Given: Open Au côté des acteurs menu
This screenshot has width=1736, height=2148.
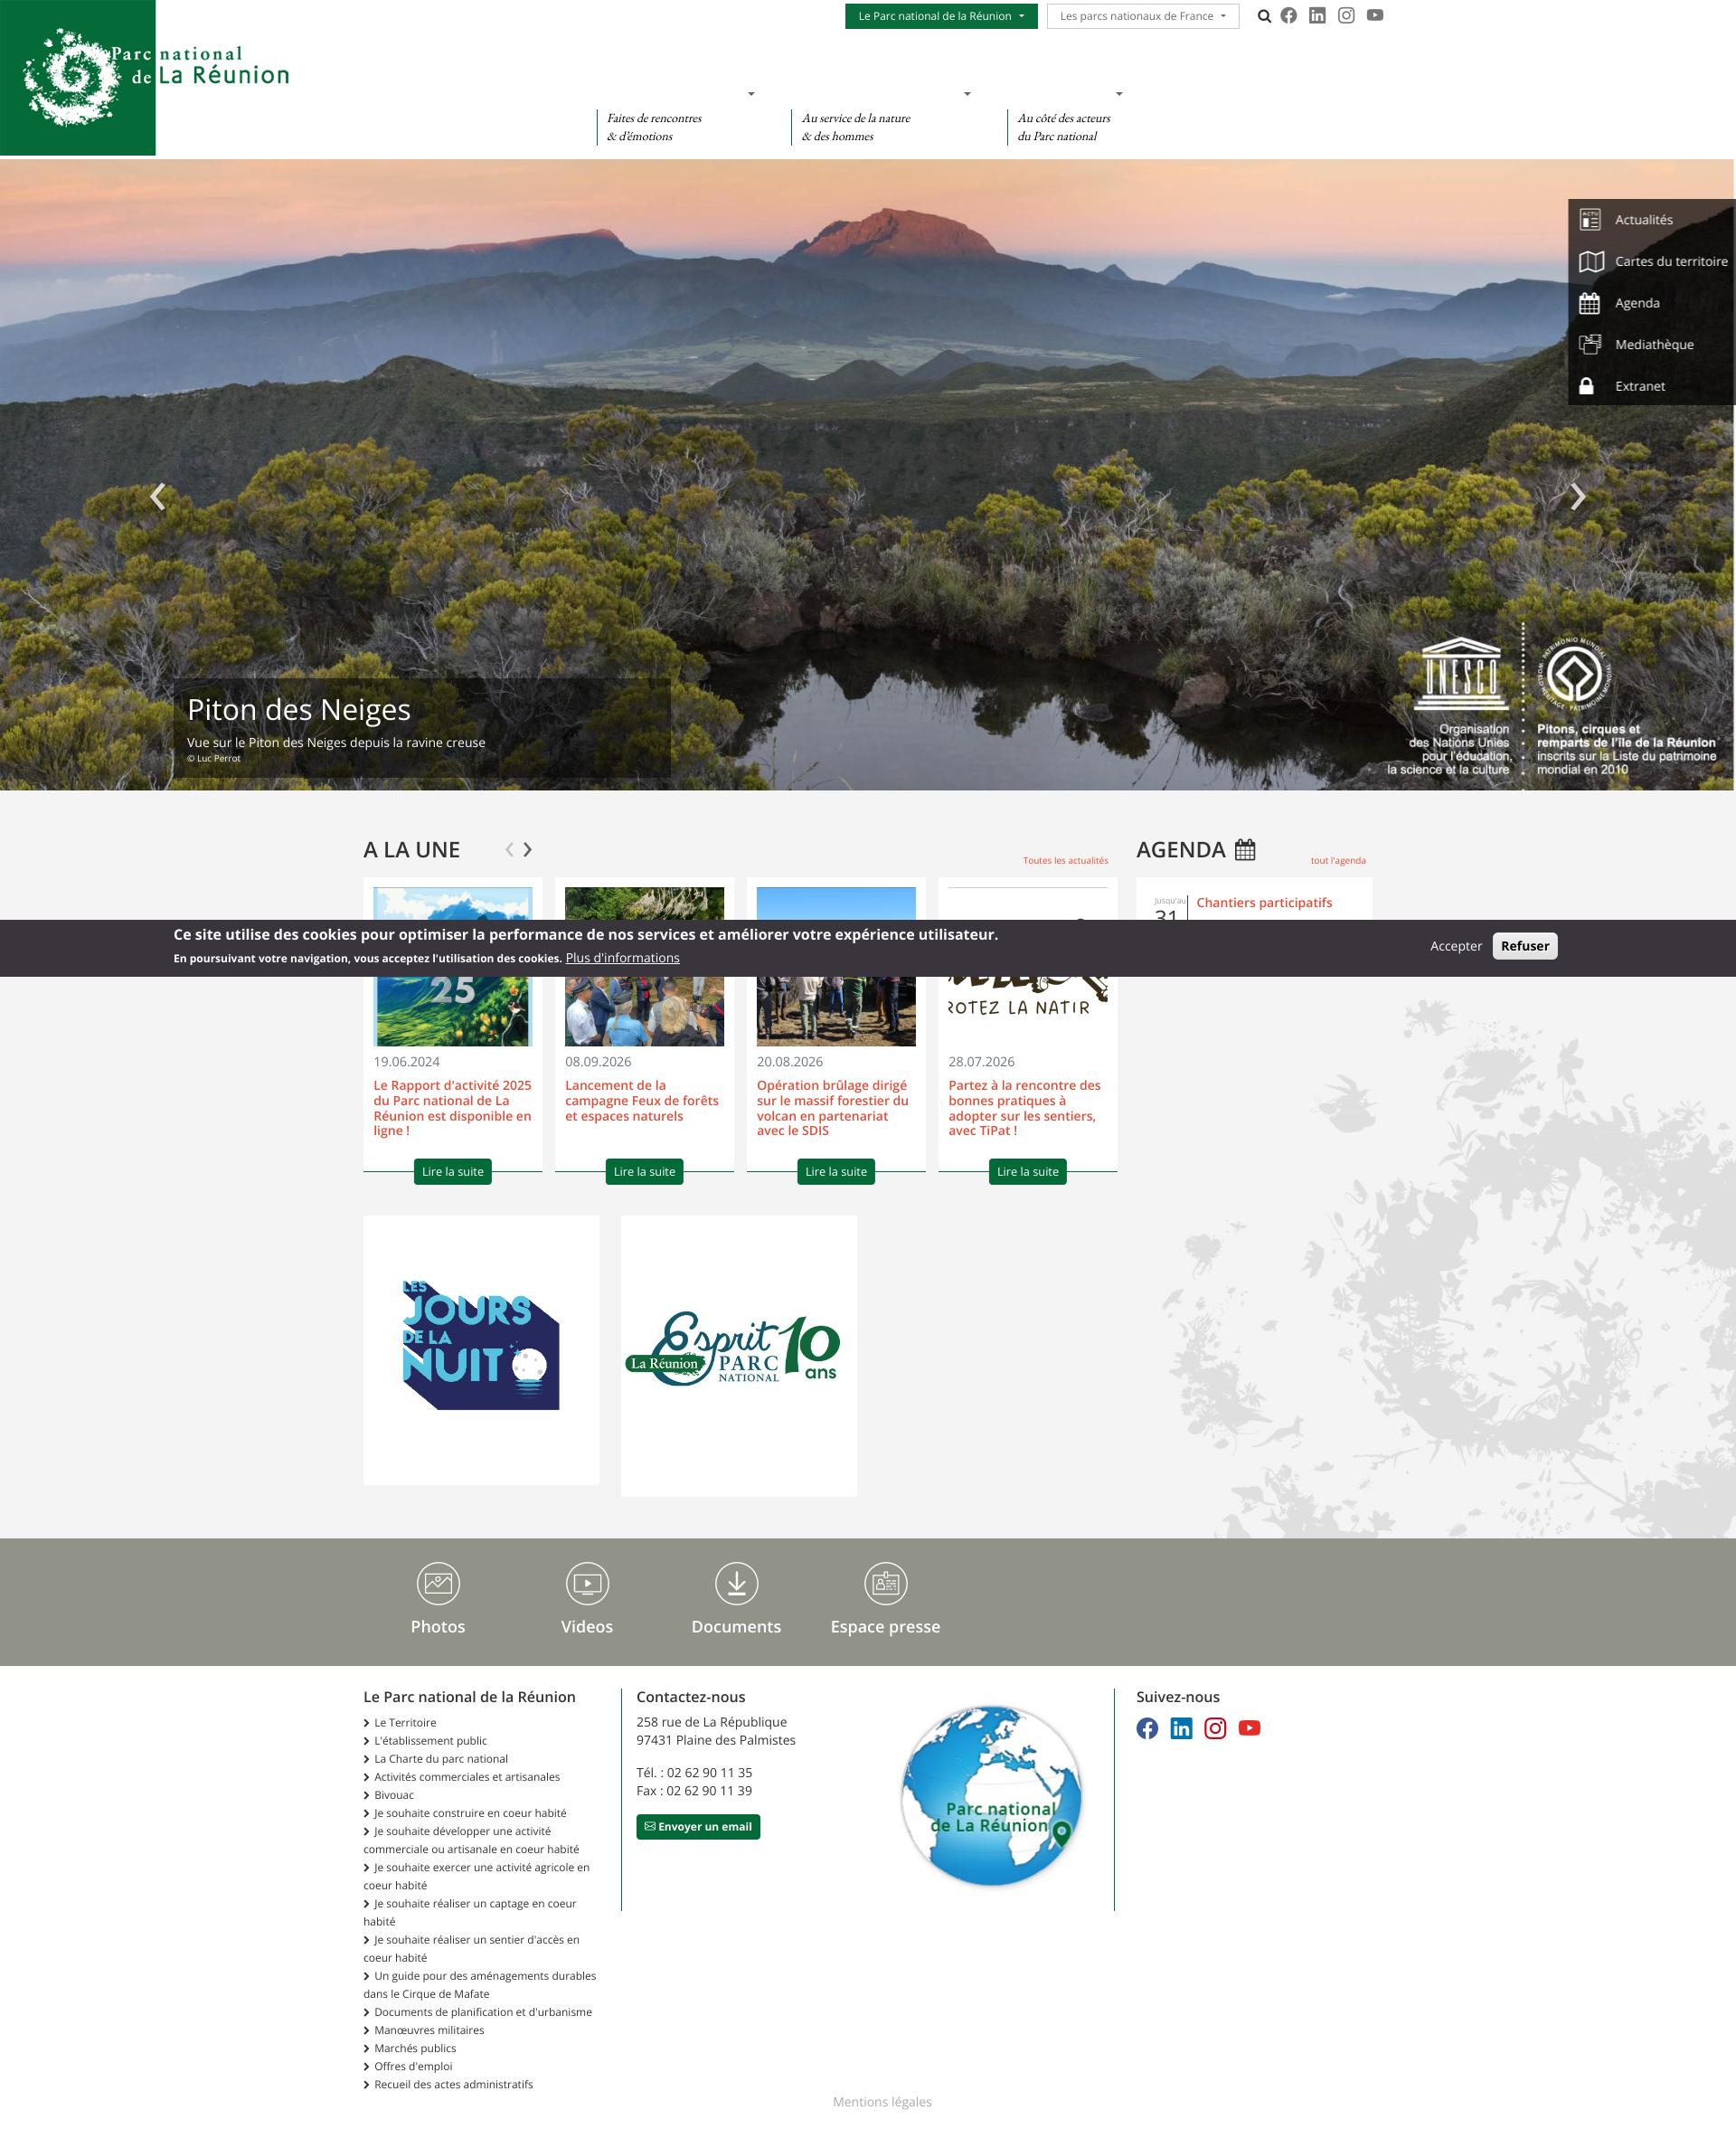Looking at the screenshot, I should (x=1064, y=127).
